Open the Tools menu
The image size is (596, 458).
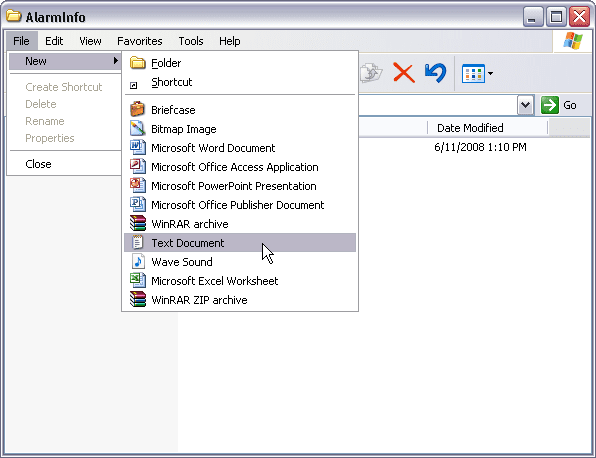tap(191, 41)
